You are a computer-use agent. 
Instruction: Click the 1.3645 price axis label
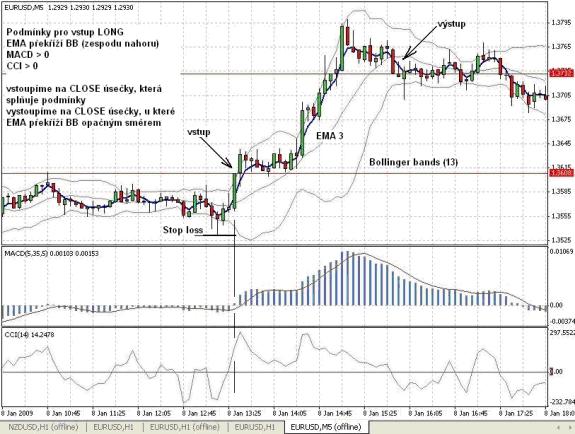[561, 143]
